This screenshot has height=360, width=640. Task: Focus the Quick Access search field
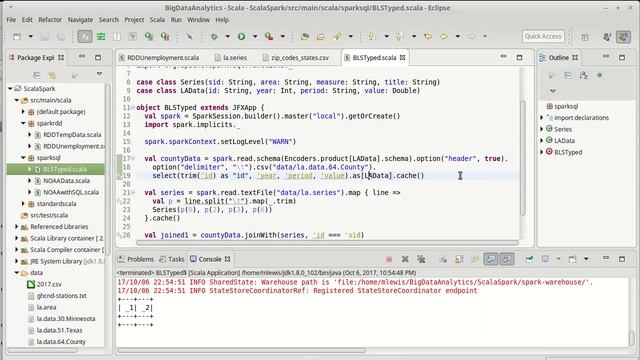tap(543, 36)
